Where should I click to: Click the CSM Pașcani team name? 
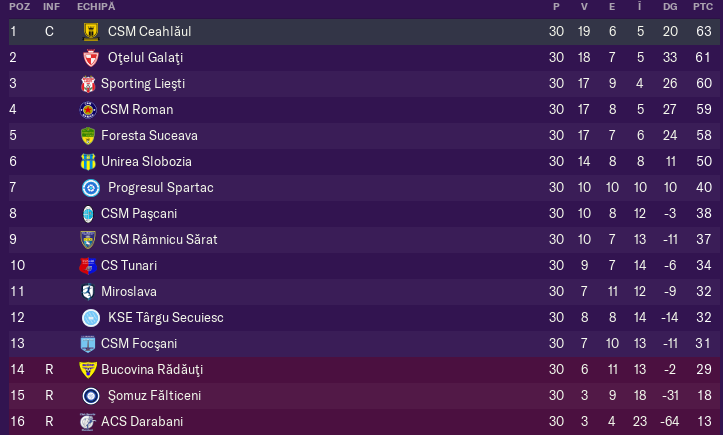[139, 214]
